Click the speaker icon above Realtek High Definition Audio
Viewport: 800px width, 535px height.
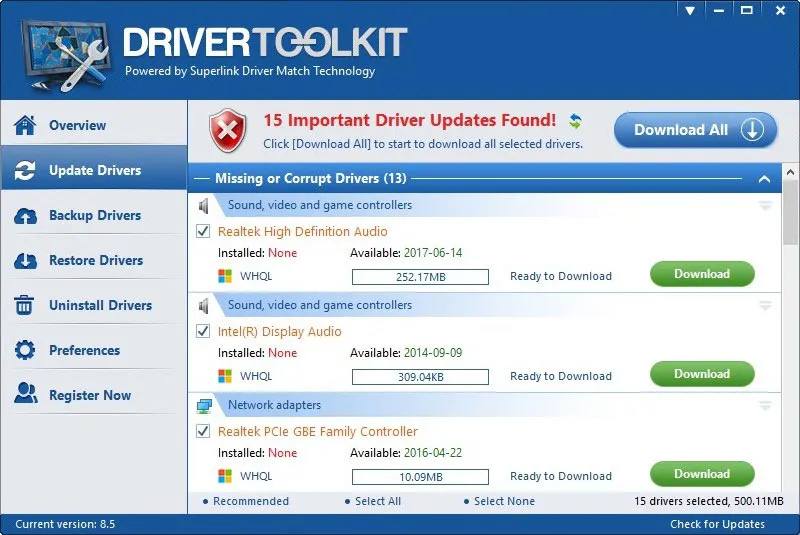click(x=204, y=206)
